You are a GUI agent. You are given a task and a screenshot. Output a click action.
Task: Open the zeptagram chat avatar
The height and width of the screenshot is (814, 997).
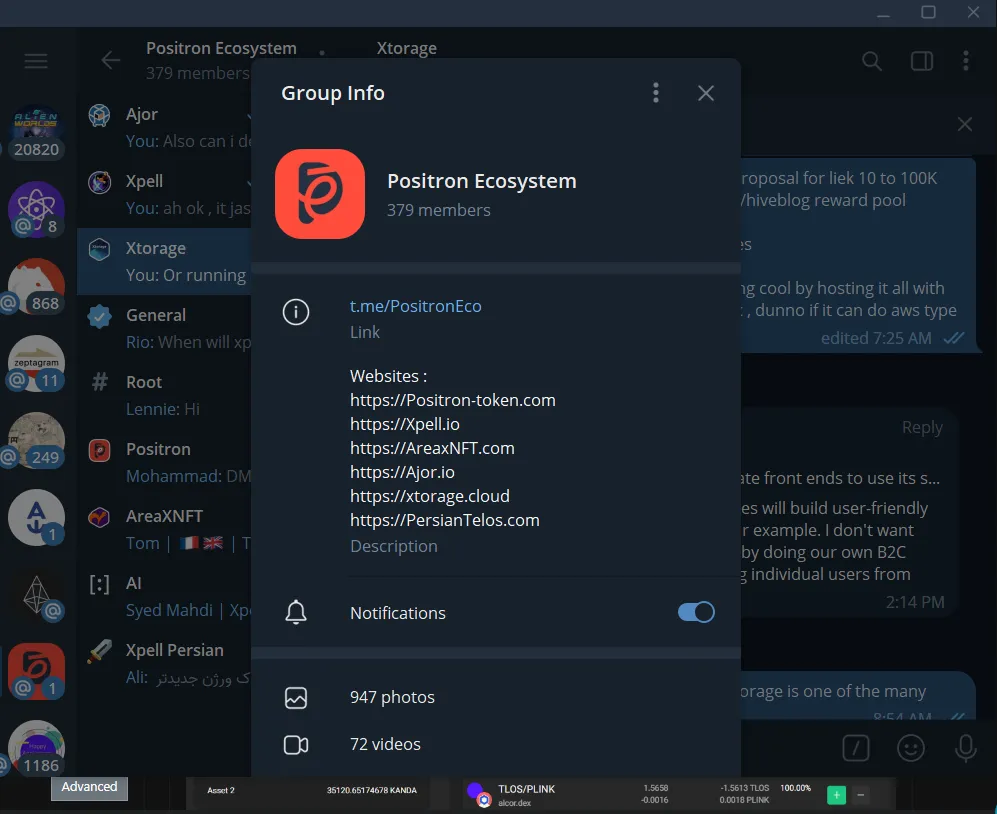point(36,363)
